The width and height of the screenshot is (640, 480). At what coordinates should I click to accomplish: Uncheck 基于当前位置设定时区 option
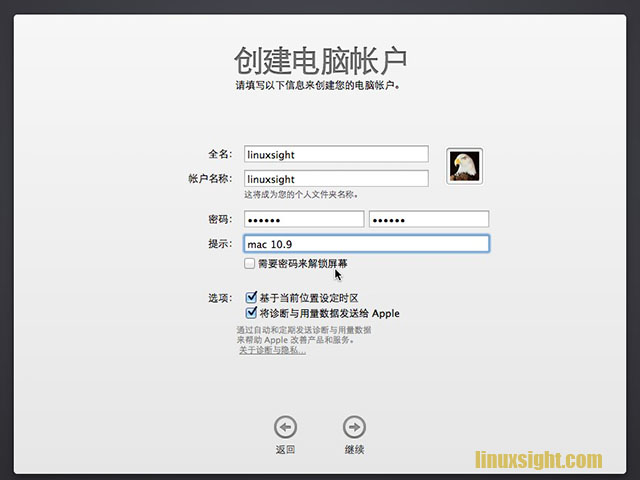tap(251, 298)
